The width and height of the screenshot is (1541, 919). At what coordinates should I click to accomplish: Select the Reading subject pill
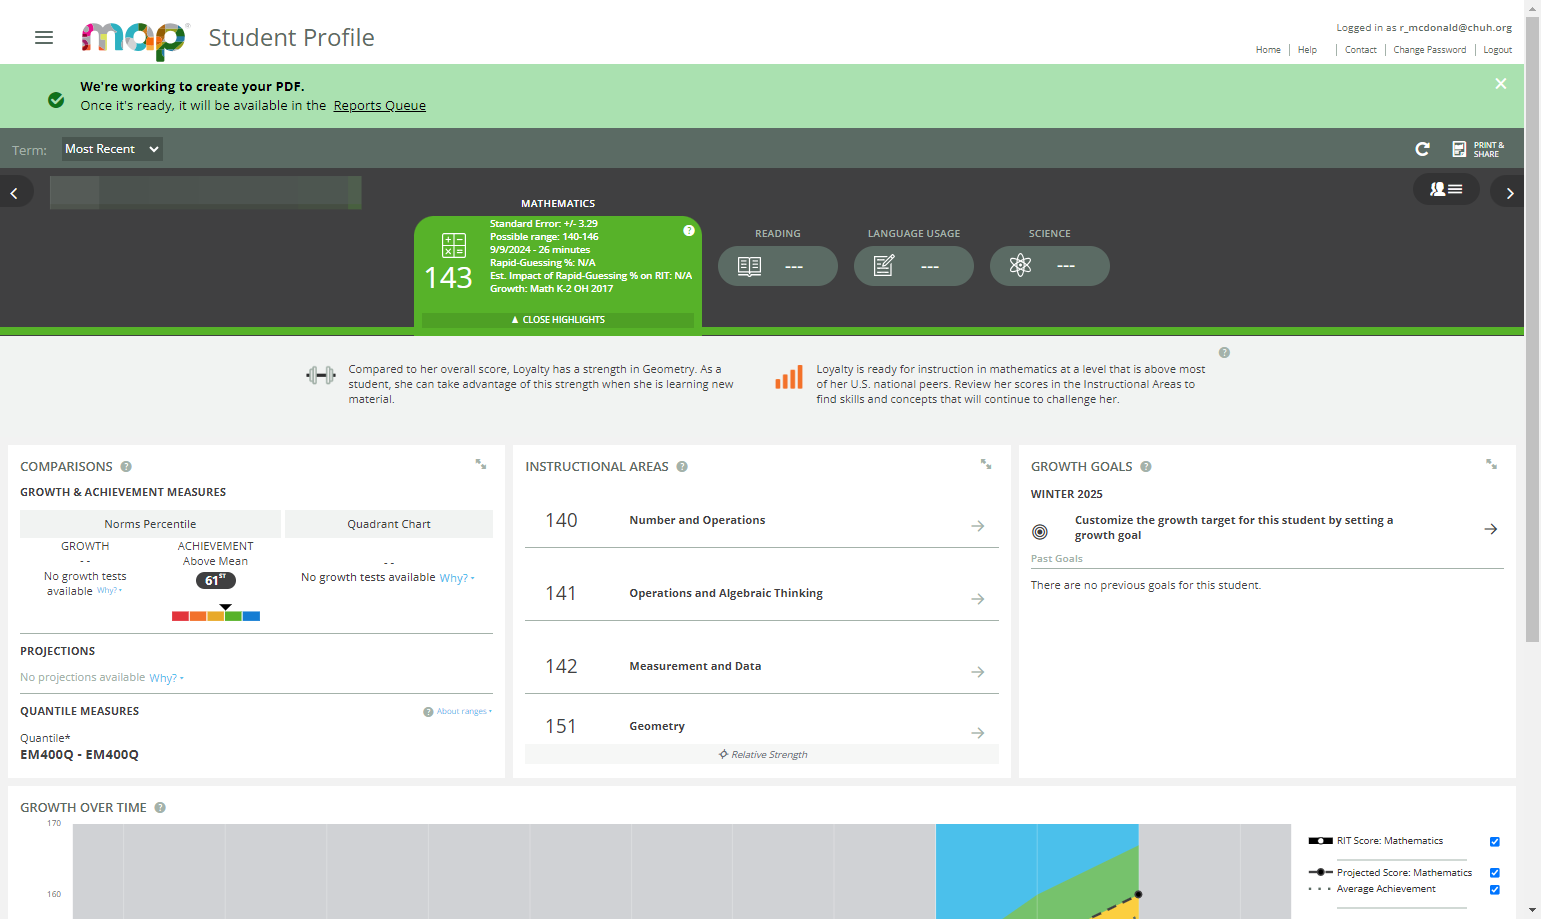pos(777,266)
